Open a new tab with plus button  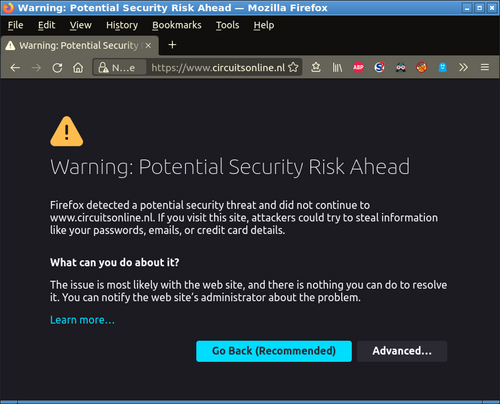tap(172, 45)
